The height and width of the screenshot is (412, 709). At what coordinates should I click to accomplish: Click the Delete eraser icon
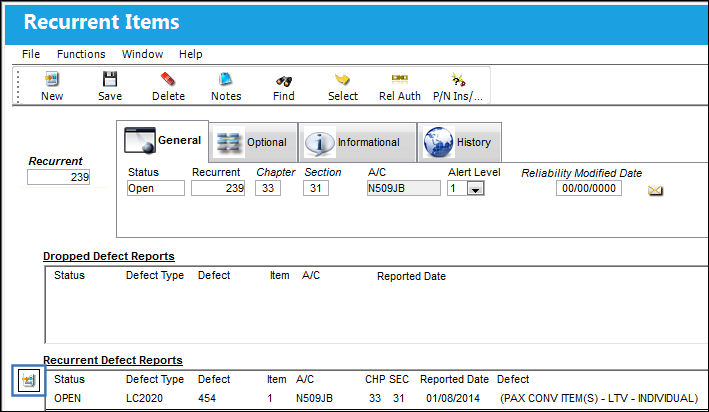pyautogui.click(x=168, y=80)
